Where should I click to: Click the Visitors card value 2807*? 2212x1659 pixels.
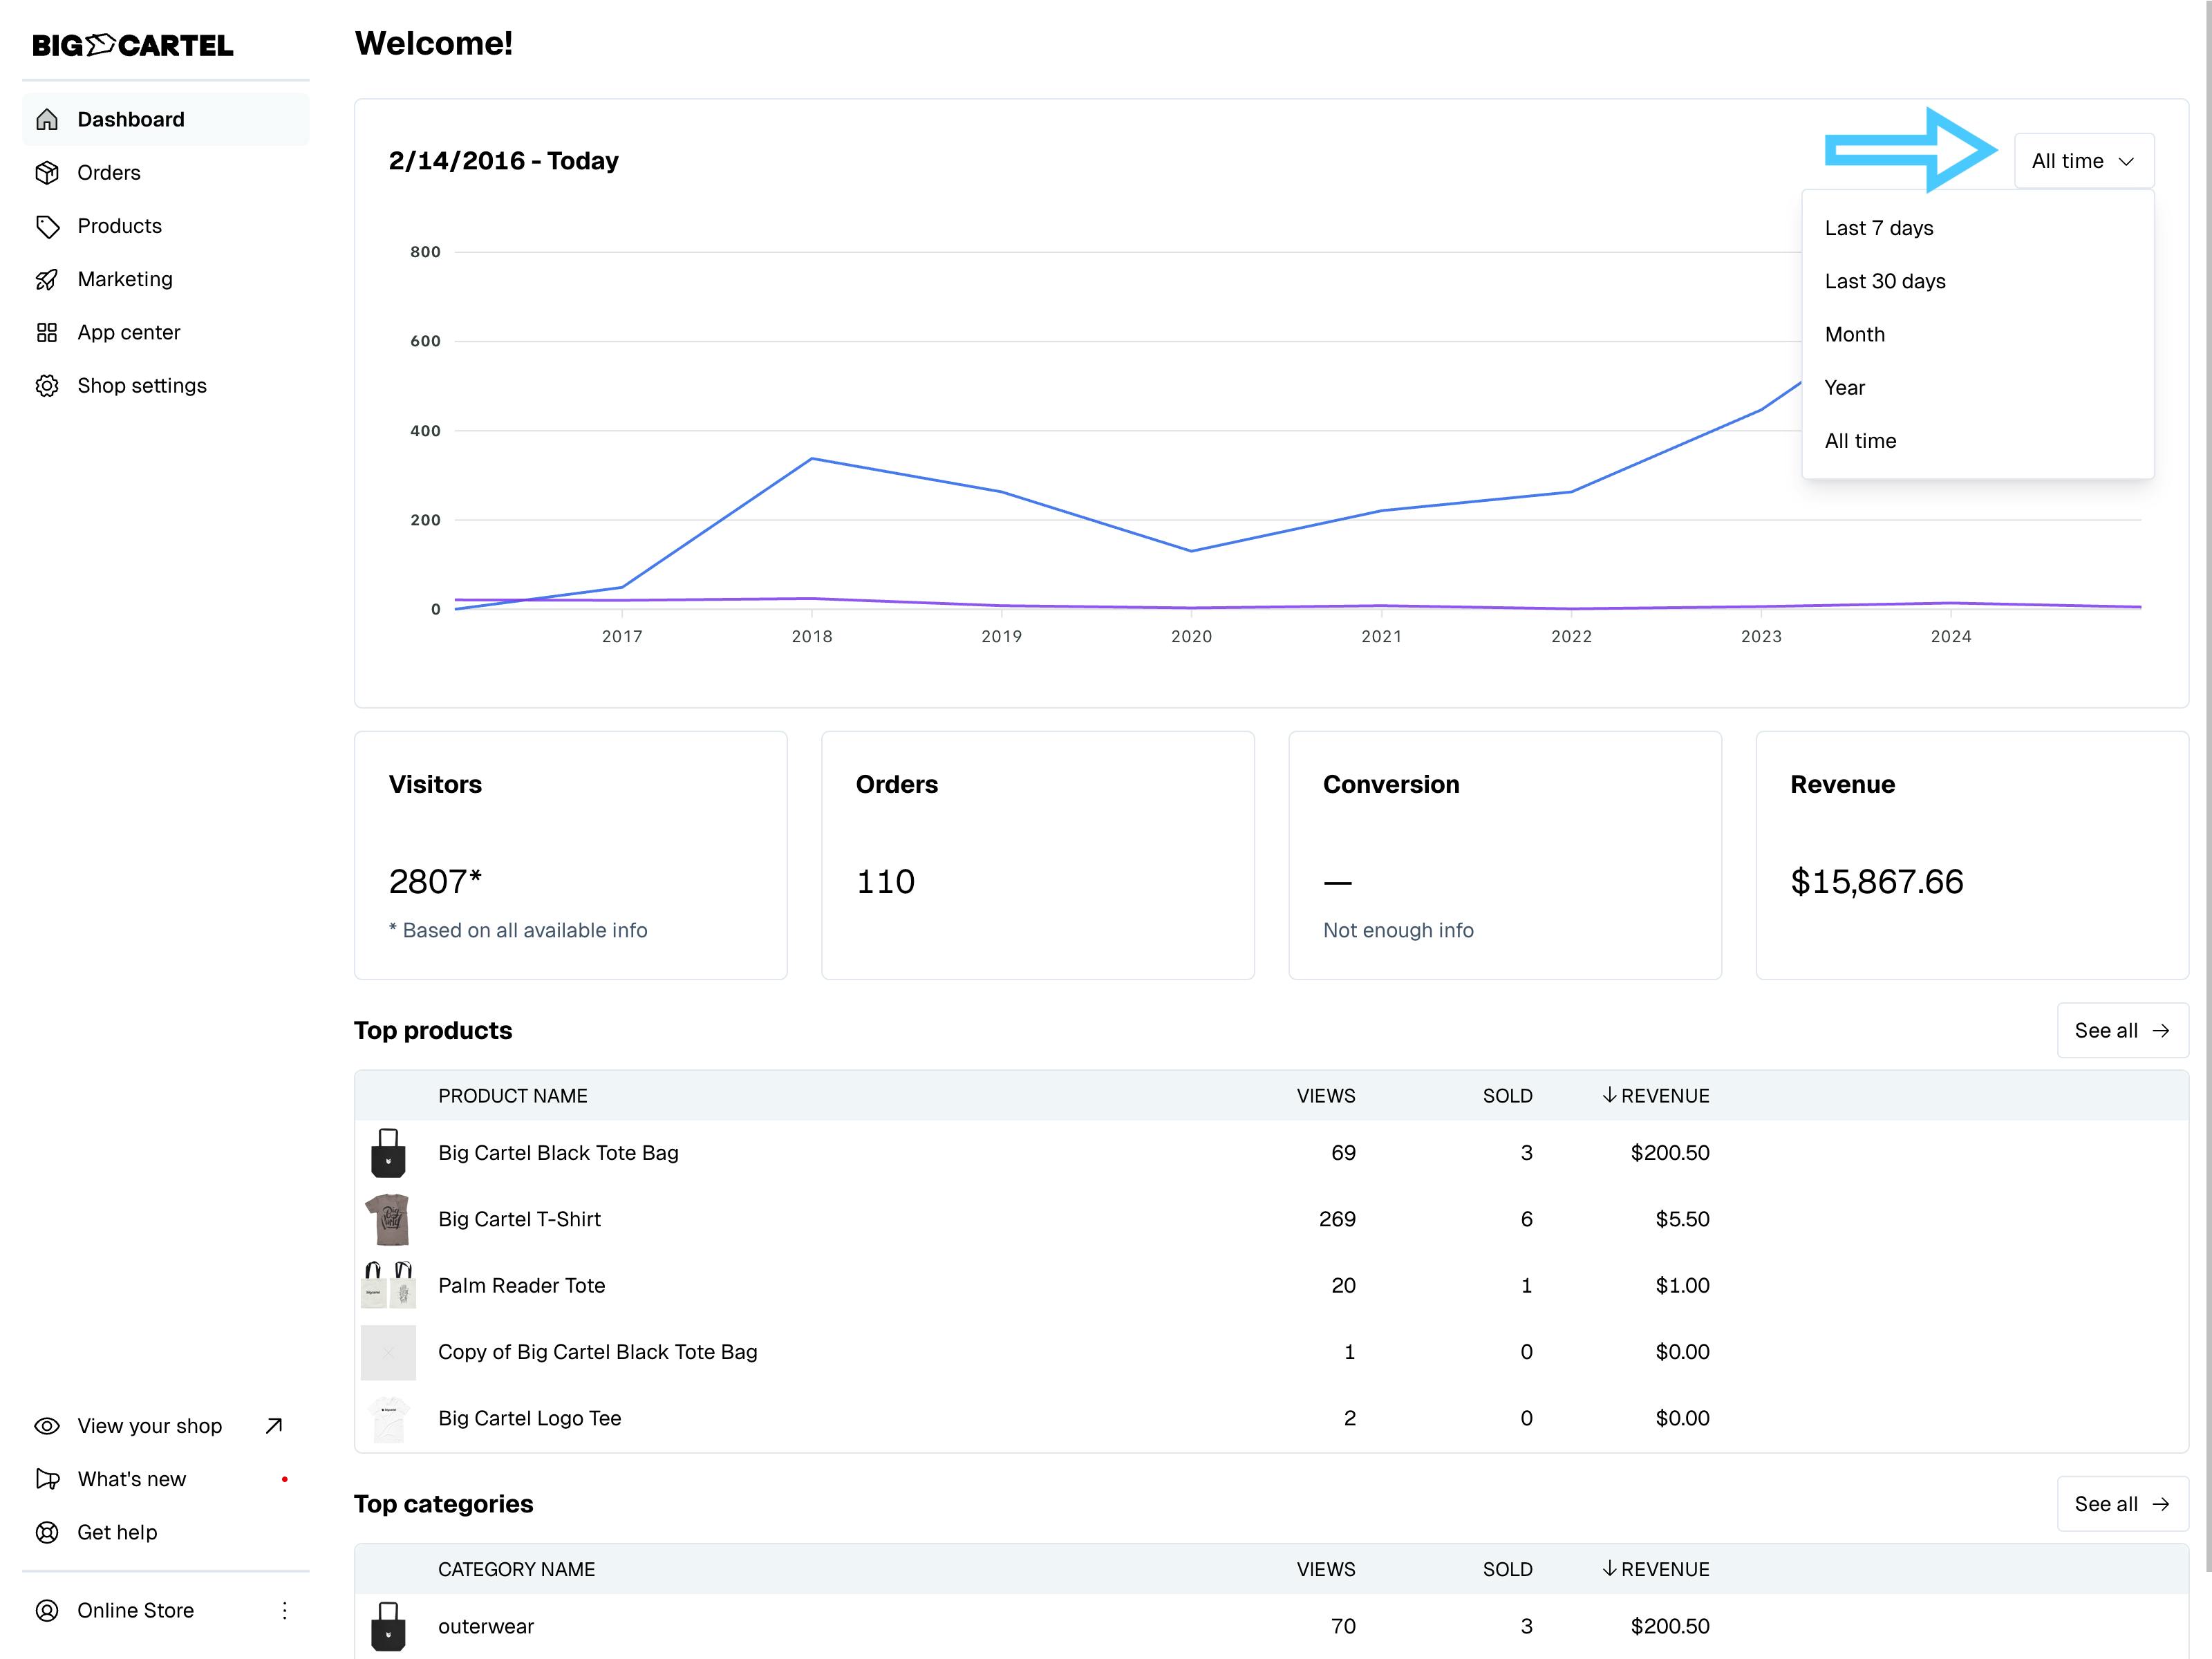pyautogui.click(x=435, y=881)
